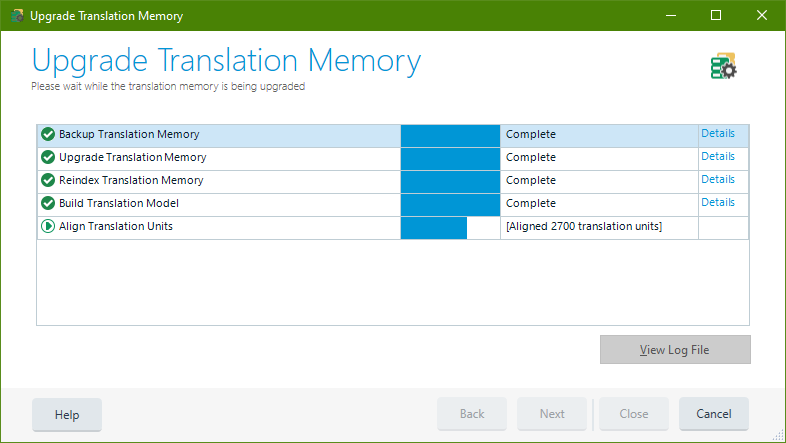Open Help for the upgrade wizard

click(x=67, y=414)
